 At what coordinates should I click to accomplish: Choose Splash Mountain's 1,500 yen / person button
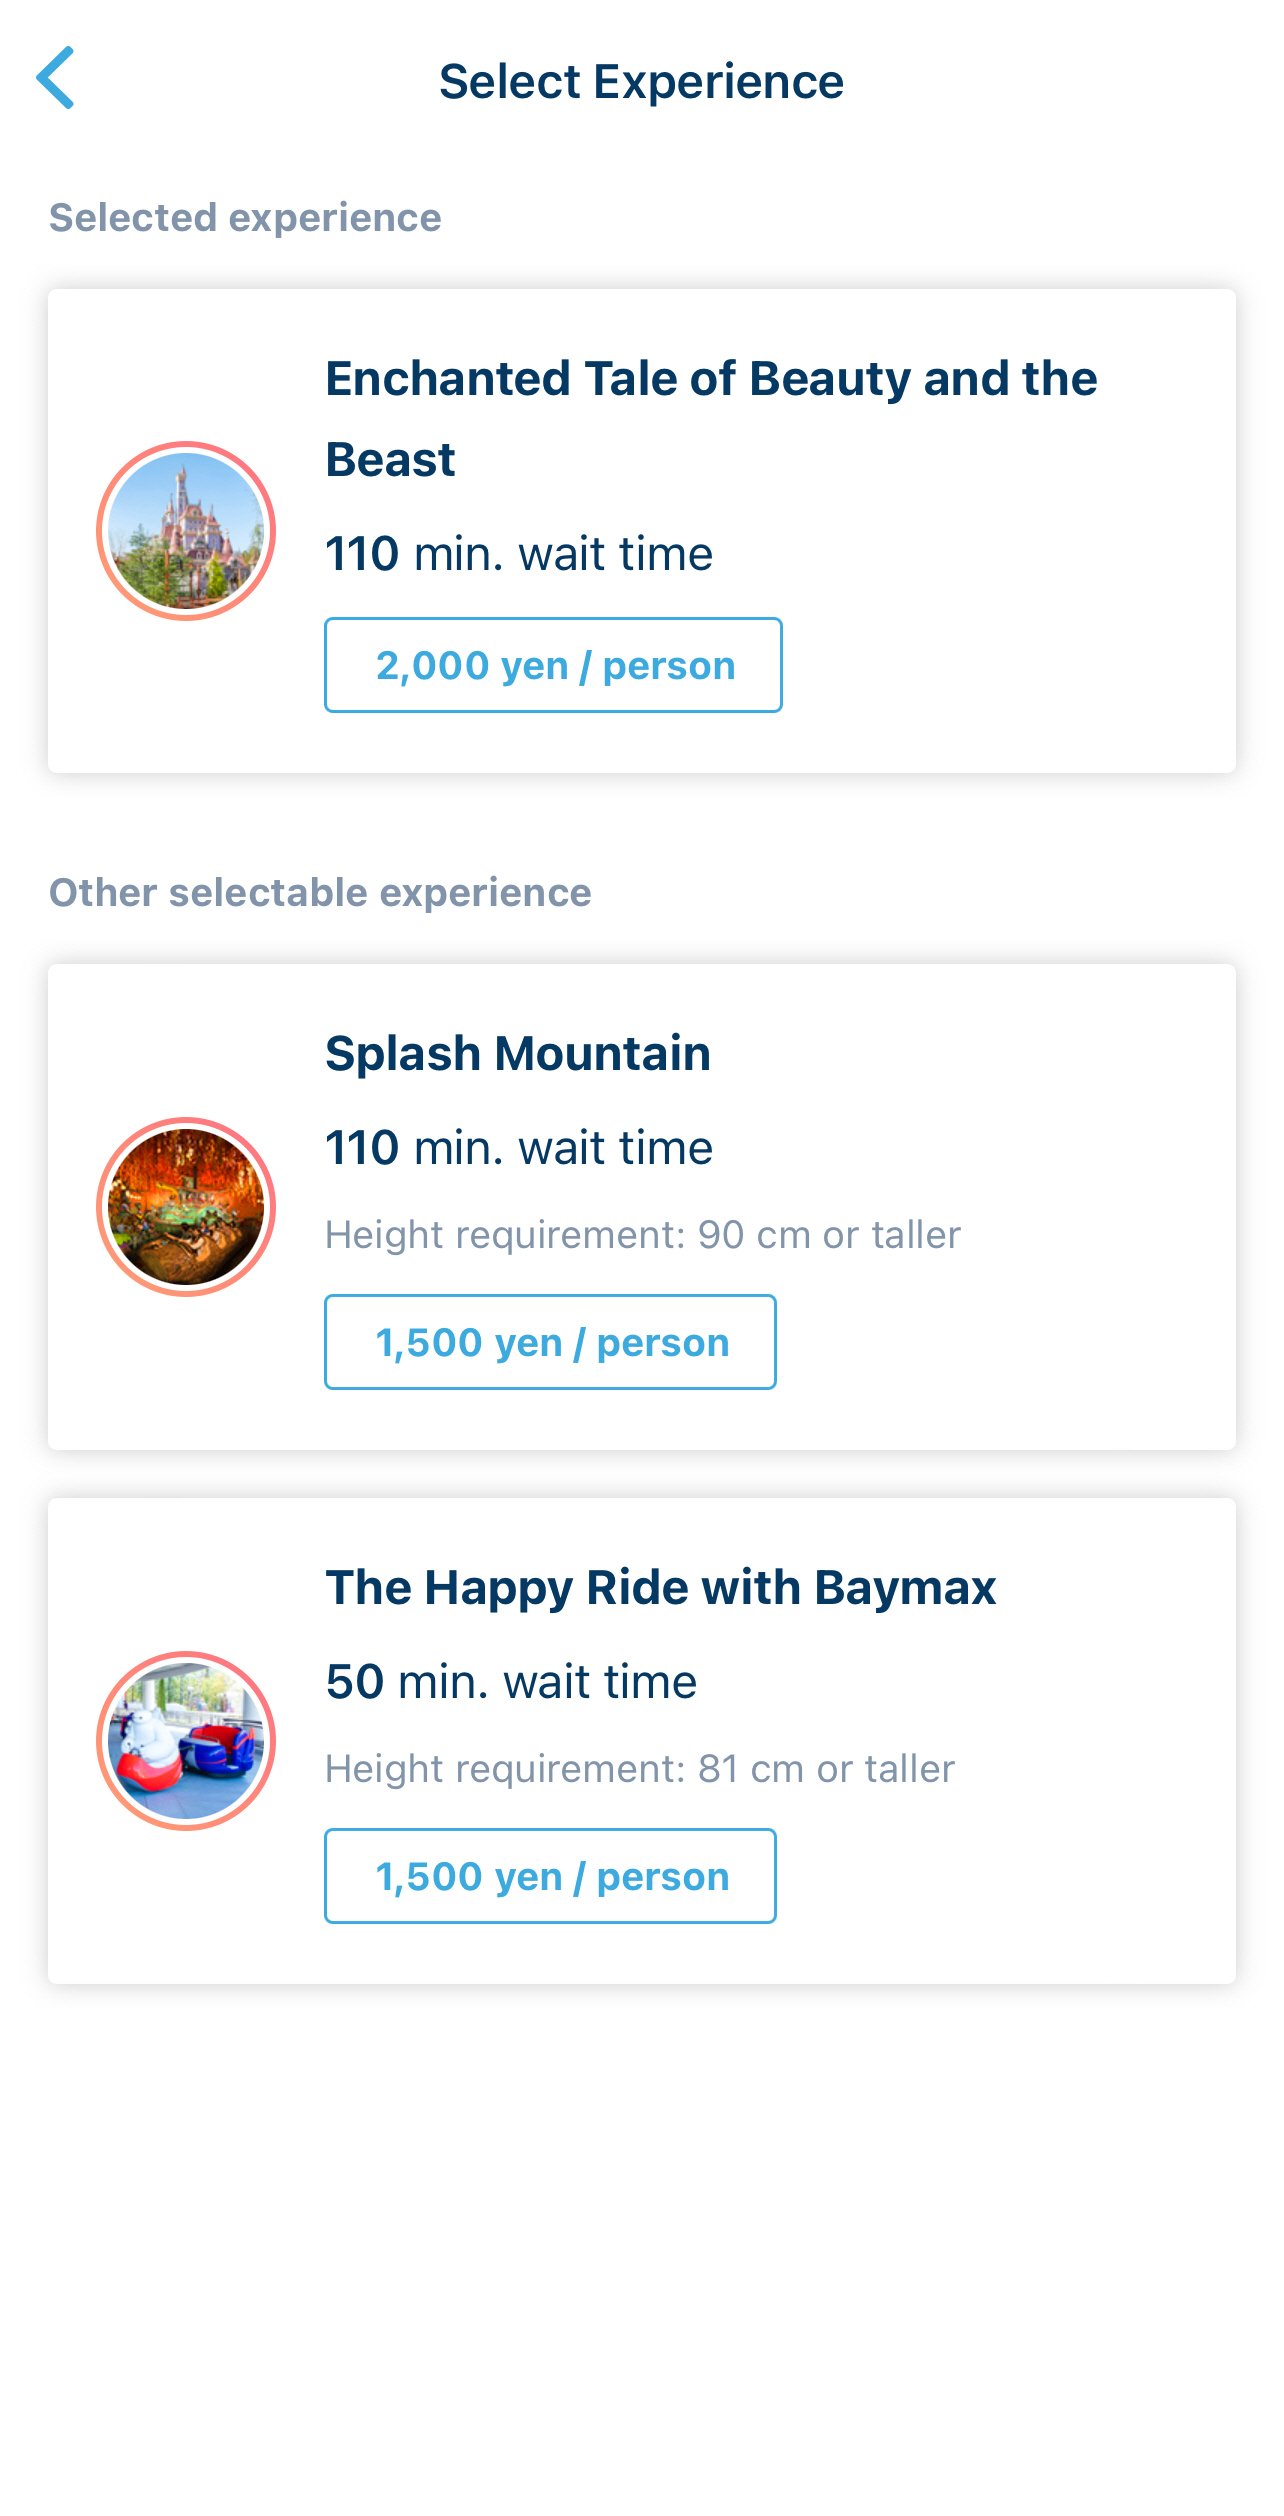click(x=550, y=1342)
